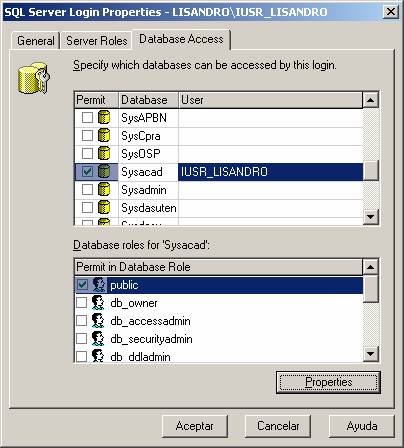This screenshot has height=448, width=404.
Task: Check the SysCpra permit checkbox
Action: tap(87, 135)
